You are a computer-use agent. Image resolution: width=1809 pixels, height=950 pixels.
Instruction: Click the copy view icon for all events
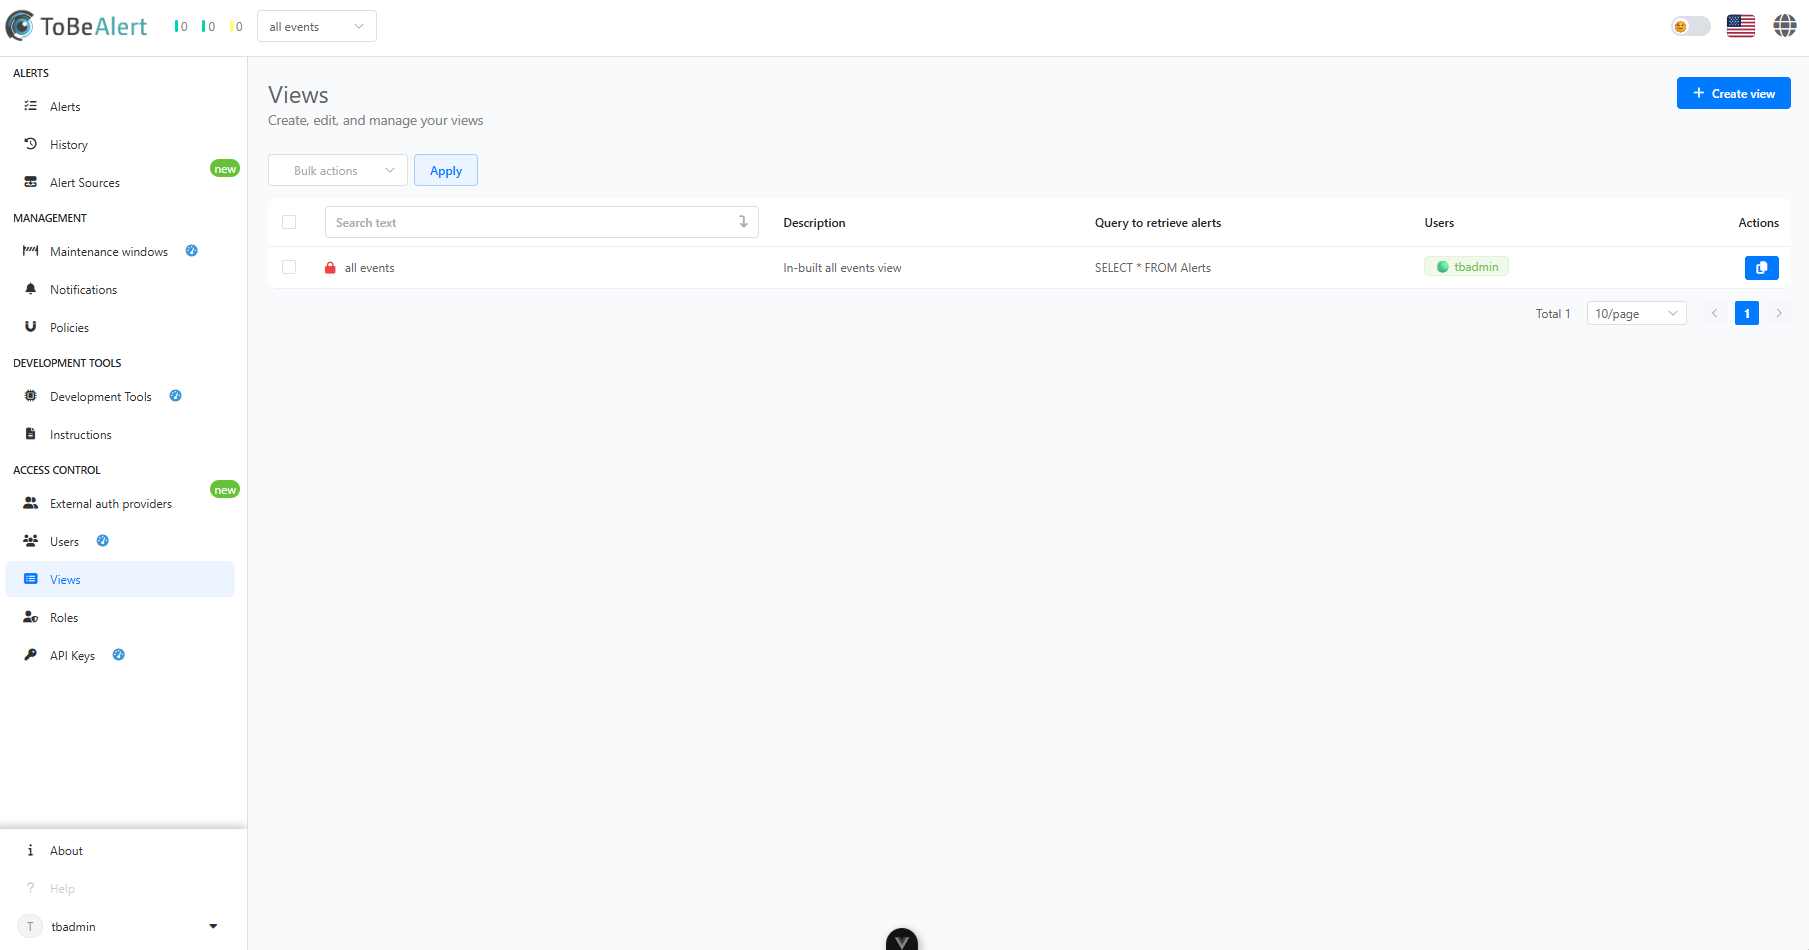[x=1761, y=268]
